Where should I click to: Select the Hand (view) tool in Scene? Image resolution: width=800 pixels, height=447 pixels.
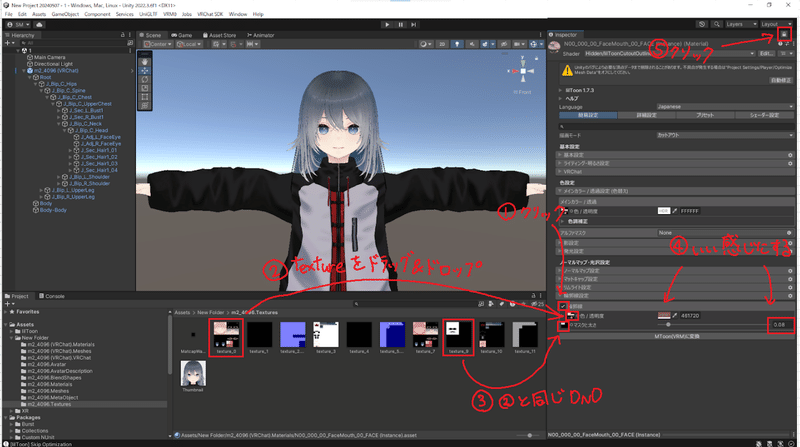[145, 62]
